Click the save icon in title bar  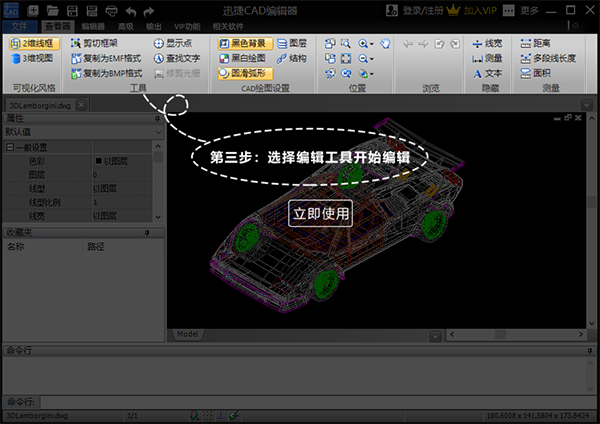tap(72, 11)
